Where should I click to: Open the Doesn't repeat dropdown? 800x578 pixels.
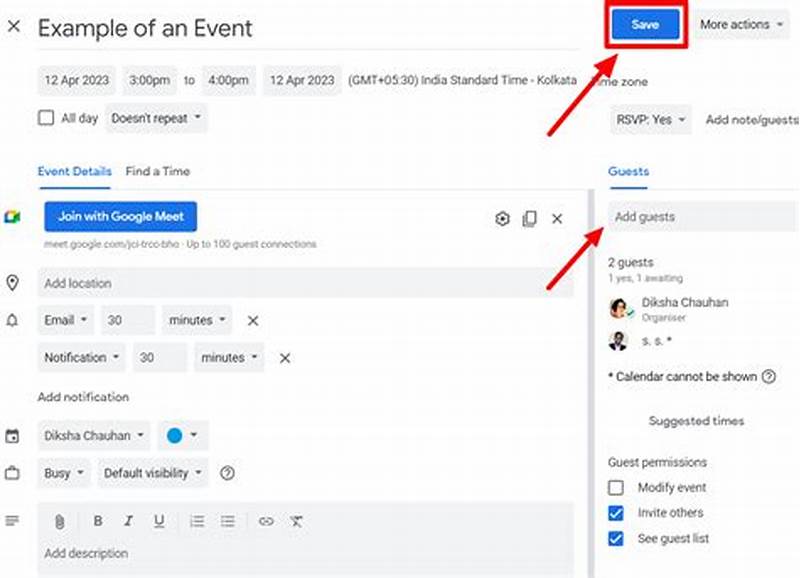[155, 118]
